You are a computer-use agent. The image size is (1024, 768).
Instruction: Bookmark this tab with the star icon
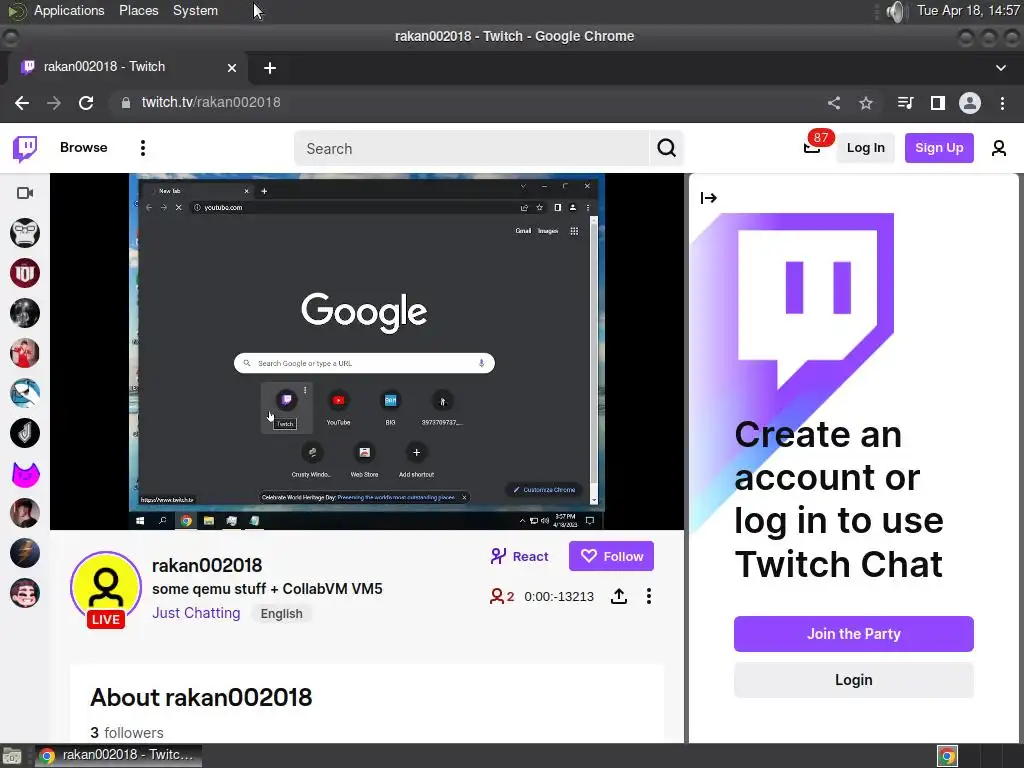click(866, 103)
